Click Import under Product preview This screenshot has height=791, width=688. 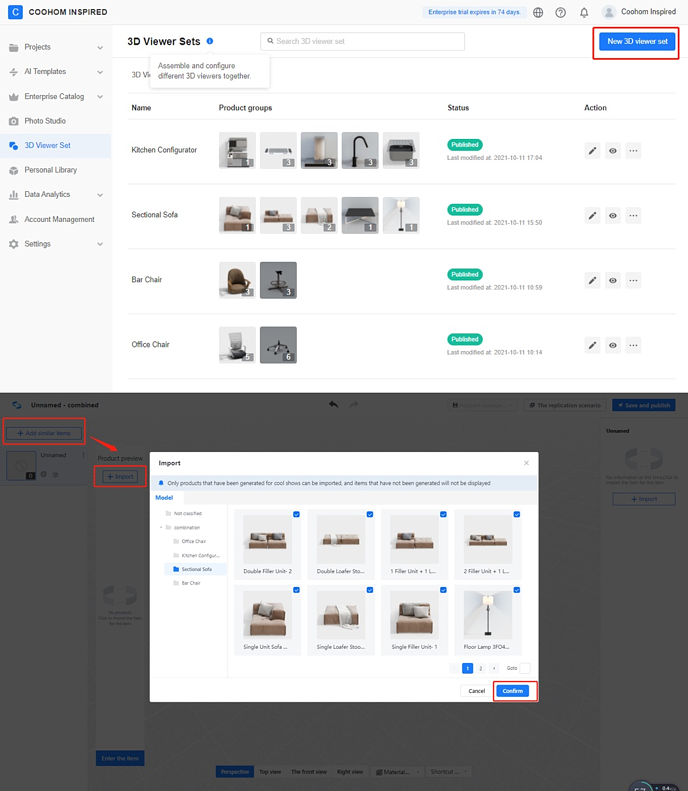pyautogui.click(x=120, y=476)
